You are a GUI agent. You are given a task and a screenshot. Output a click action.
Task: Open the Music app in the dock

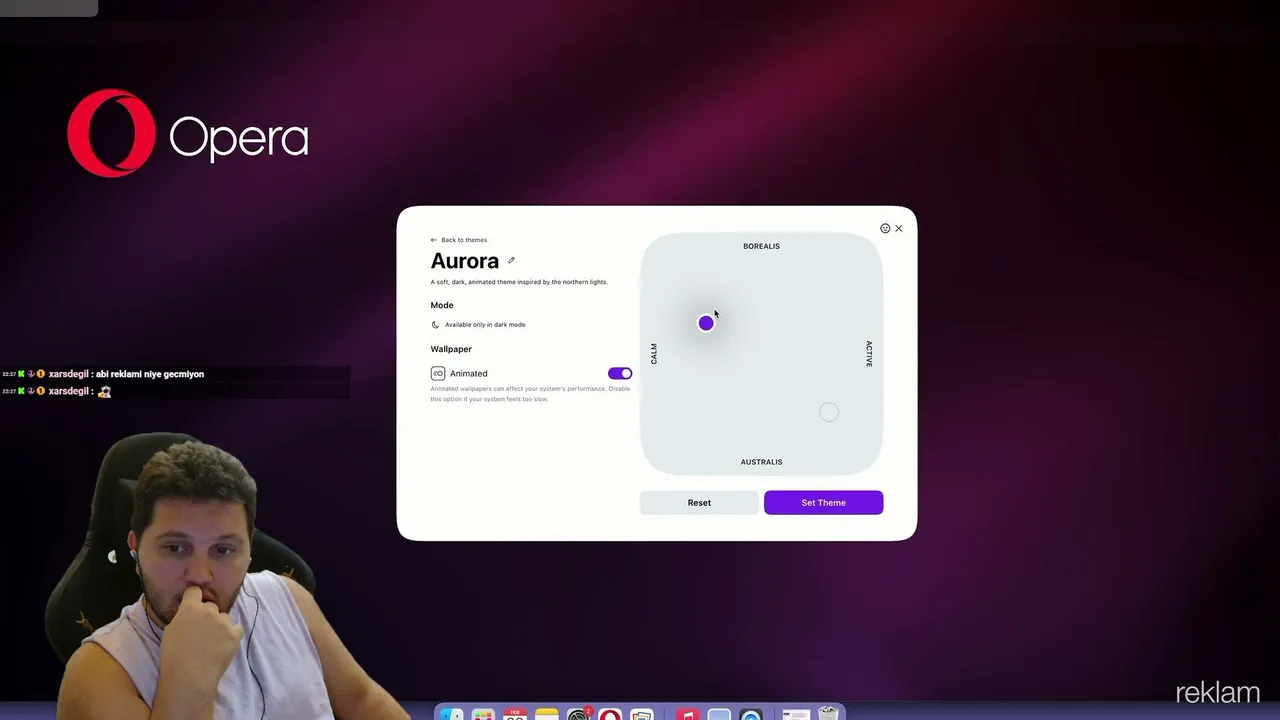687,714
